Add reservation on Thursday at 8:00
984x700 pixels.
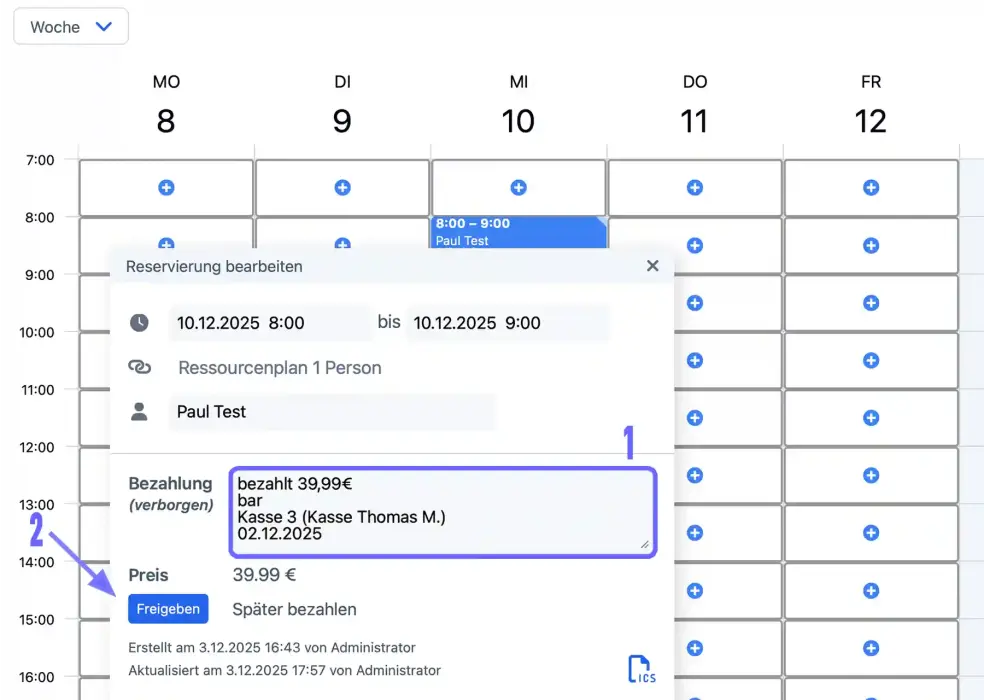point(694,245)
